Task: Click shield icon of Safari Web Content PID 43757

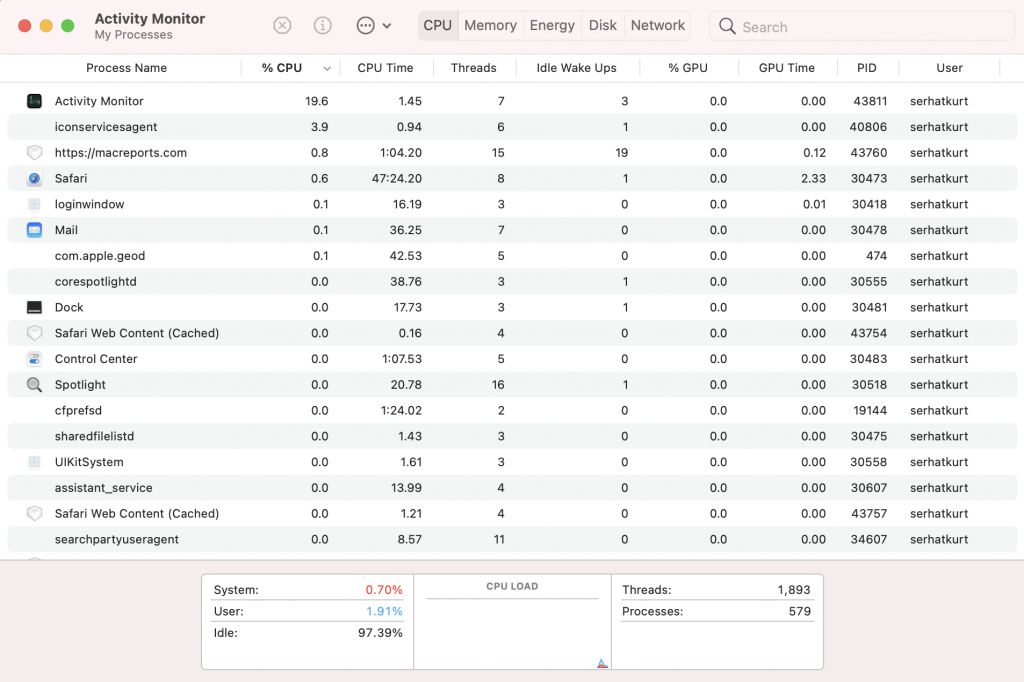Action: [34, 513]
